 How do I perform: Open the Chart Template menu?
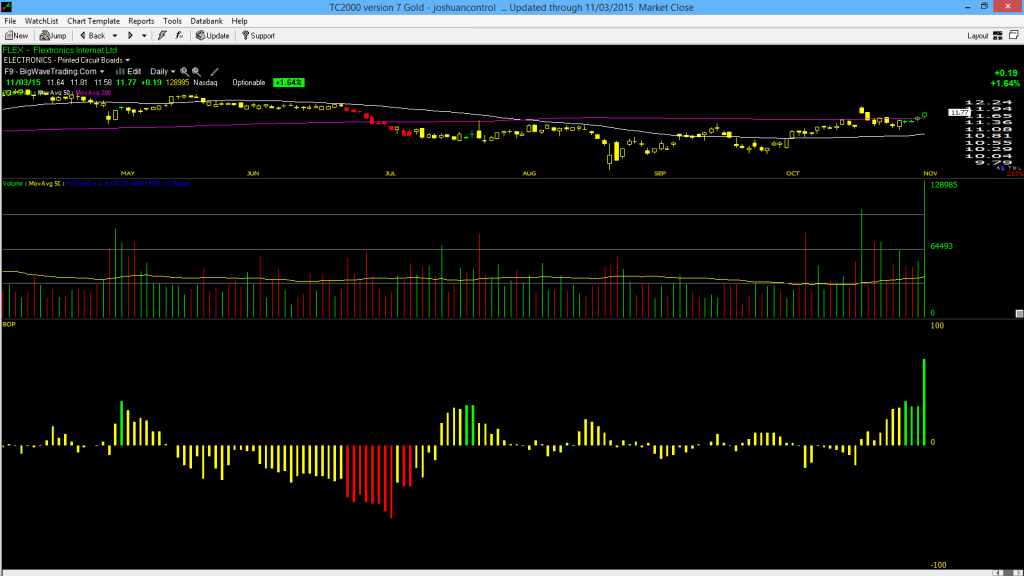point(93,21)
